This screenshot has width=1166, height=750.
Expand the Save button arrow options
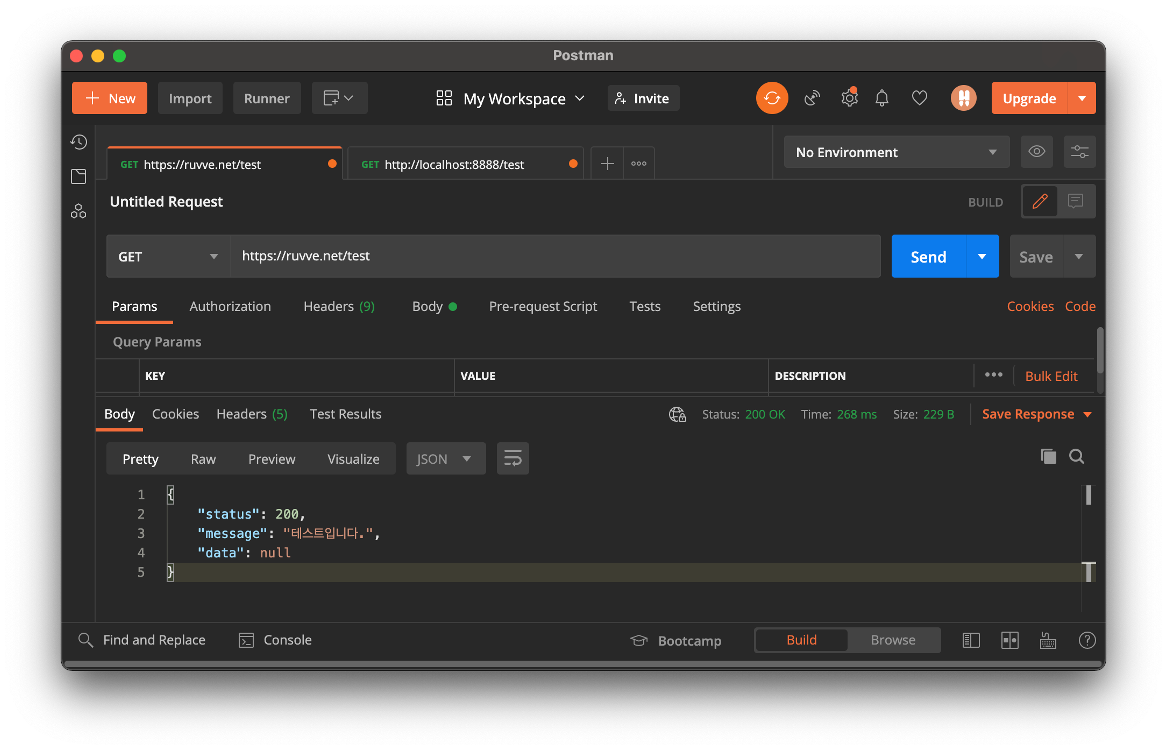(1079, 256)
